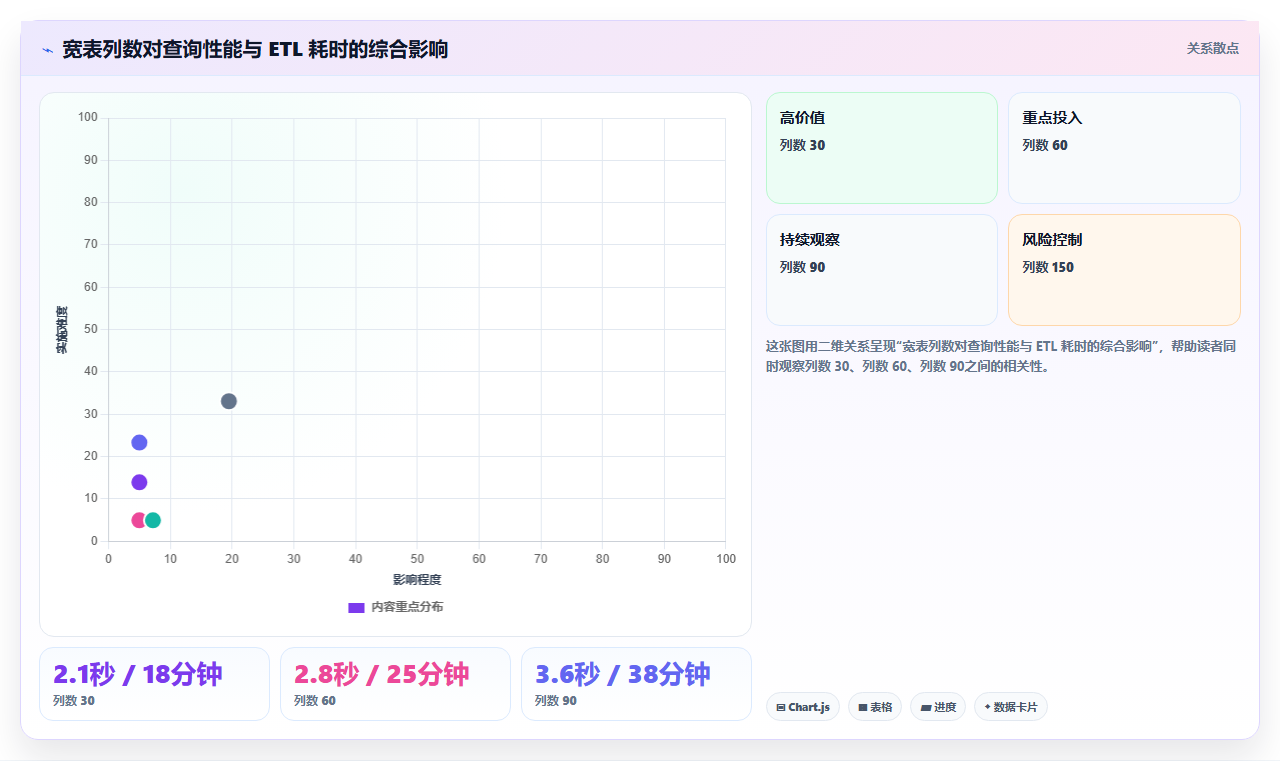The image size is (1280, 761).
Task: Click the 关系散点 label in header
Action: tap(1213, 48)
